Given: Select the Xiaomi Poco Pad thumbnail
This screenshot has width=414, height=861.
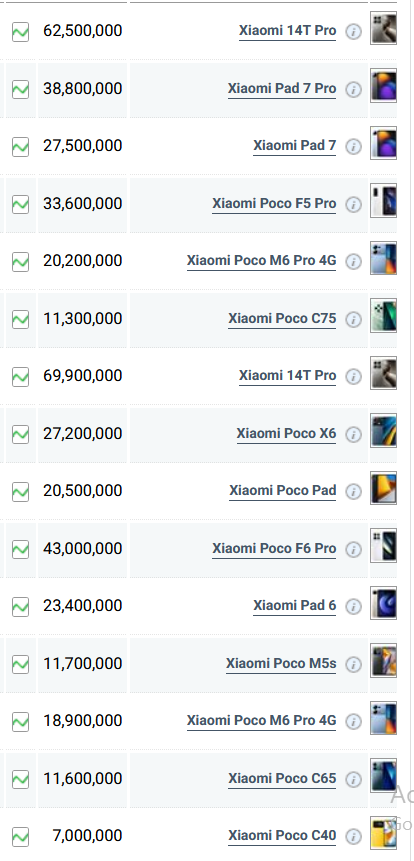Looking at the screenshot, I should click(x=383, y=488).
